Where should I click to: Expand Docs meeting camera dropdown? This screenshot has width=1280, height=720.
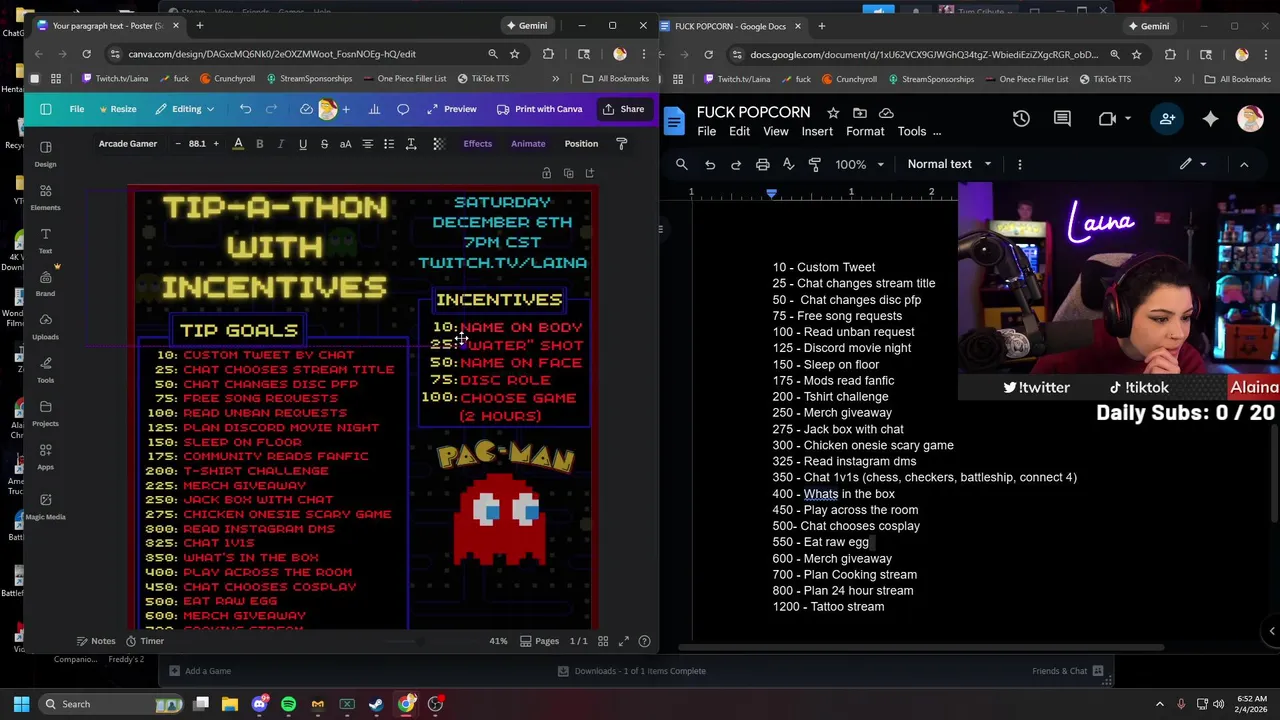(x=1128, y=119)
